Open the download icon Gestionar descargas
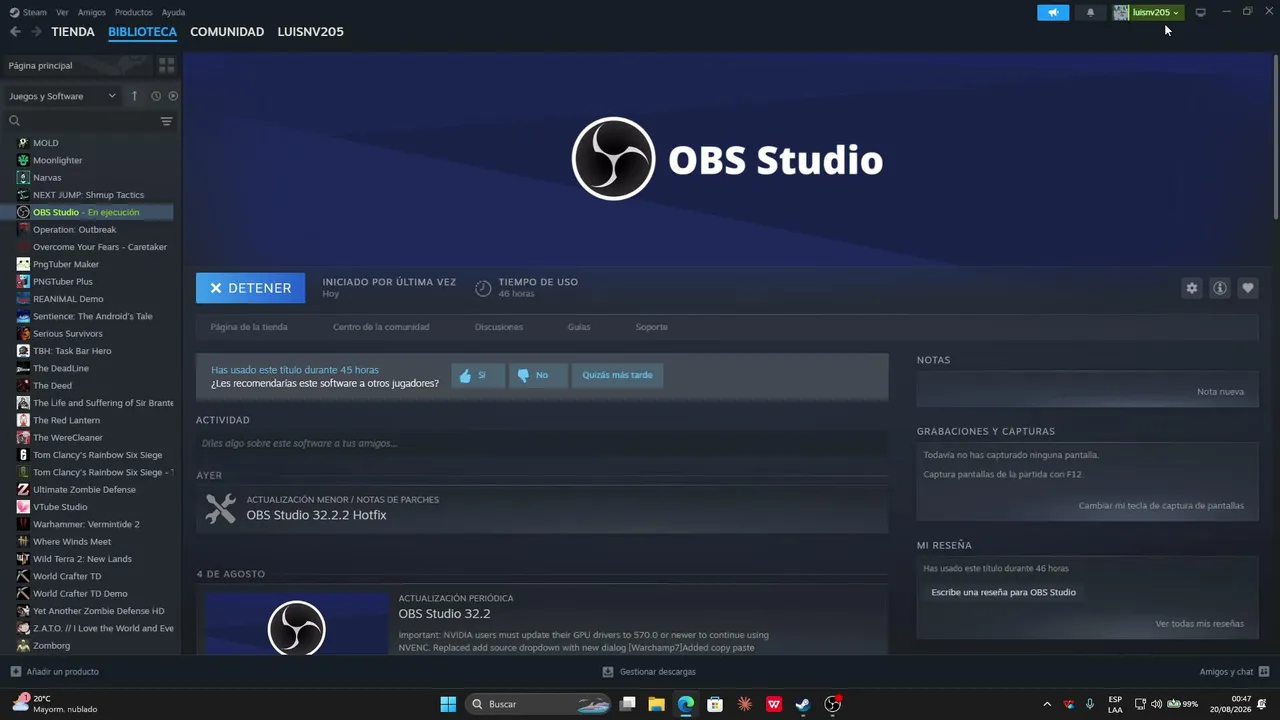 608,672
